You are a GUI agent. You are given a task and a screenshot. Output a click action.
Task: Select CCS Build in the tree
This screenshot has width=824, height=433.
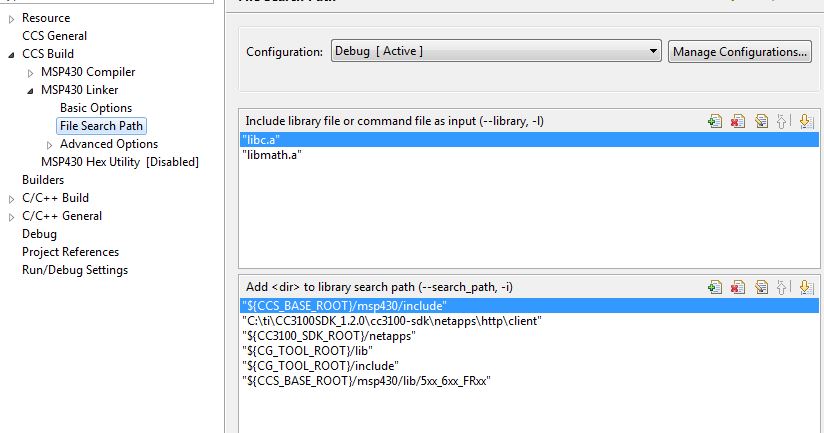[x=48, y=54]
